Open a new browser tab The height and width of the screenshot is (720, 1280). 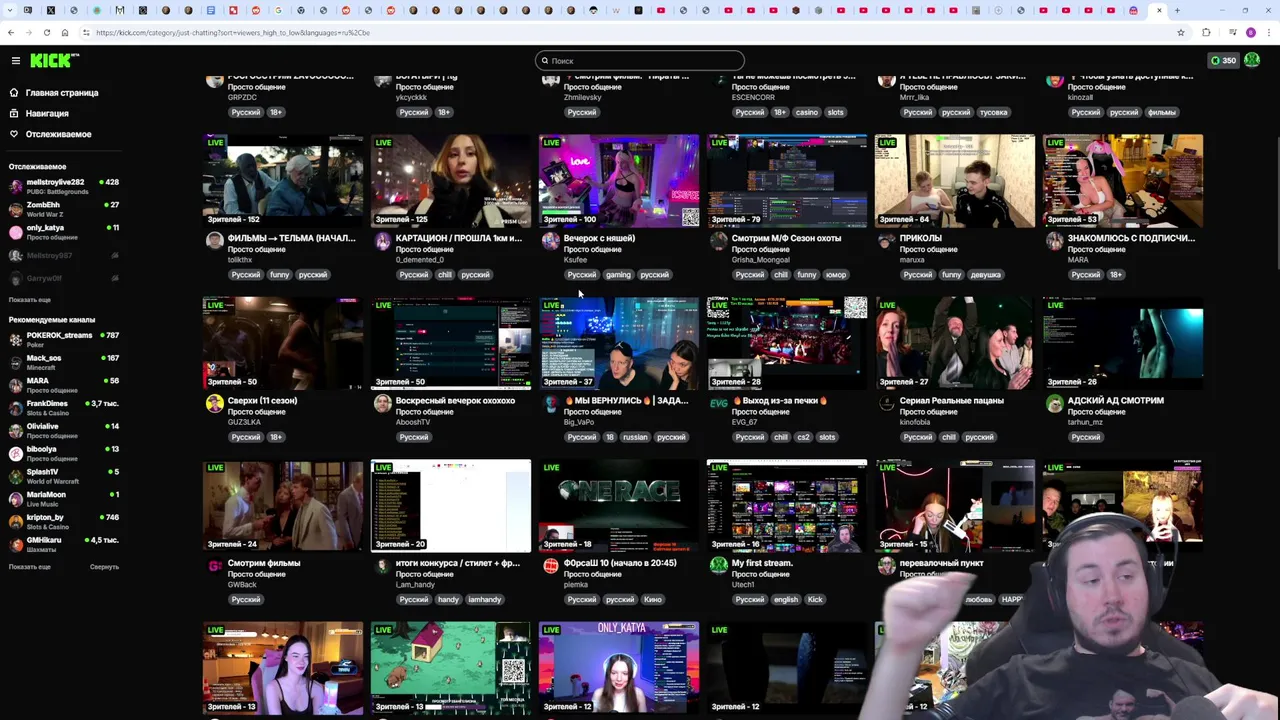1178,10
